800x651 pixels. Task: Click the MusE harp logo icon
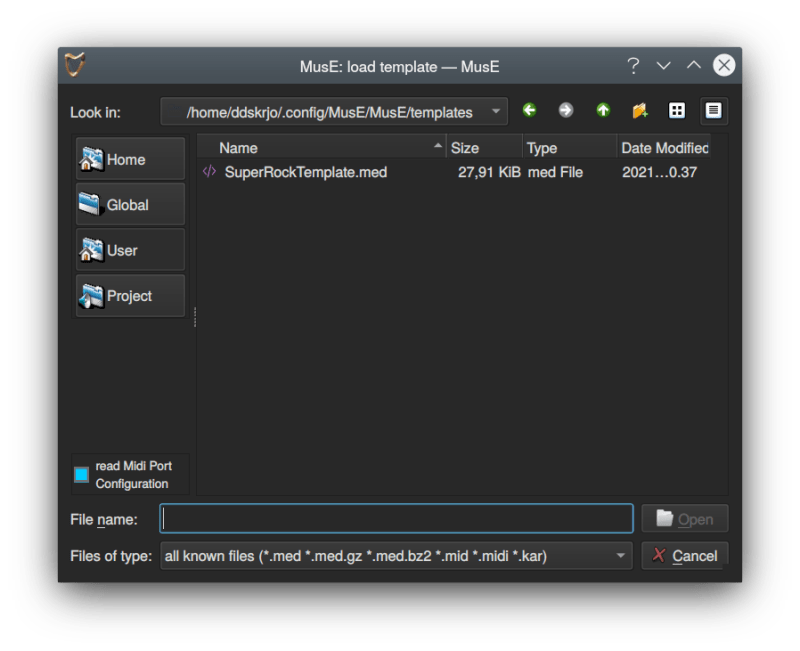[x=74, y=64]
